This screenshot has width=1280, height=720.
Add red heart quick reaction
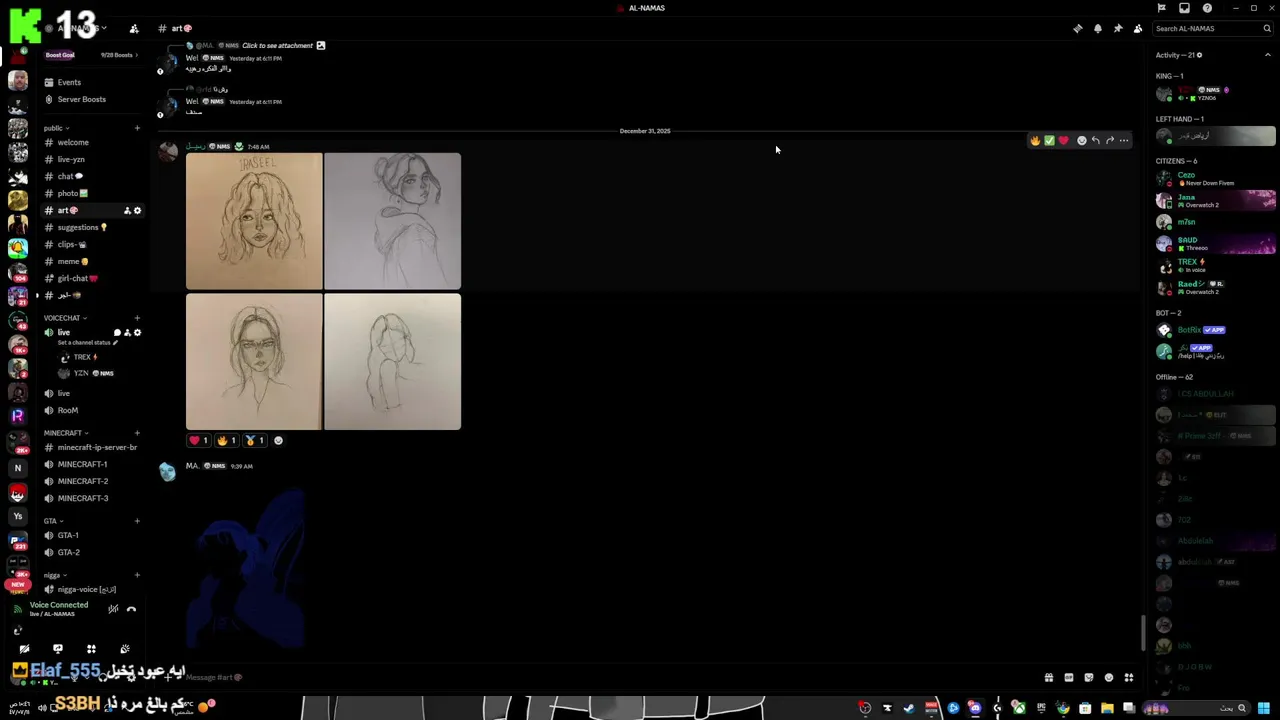1063,140
